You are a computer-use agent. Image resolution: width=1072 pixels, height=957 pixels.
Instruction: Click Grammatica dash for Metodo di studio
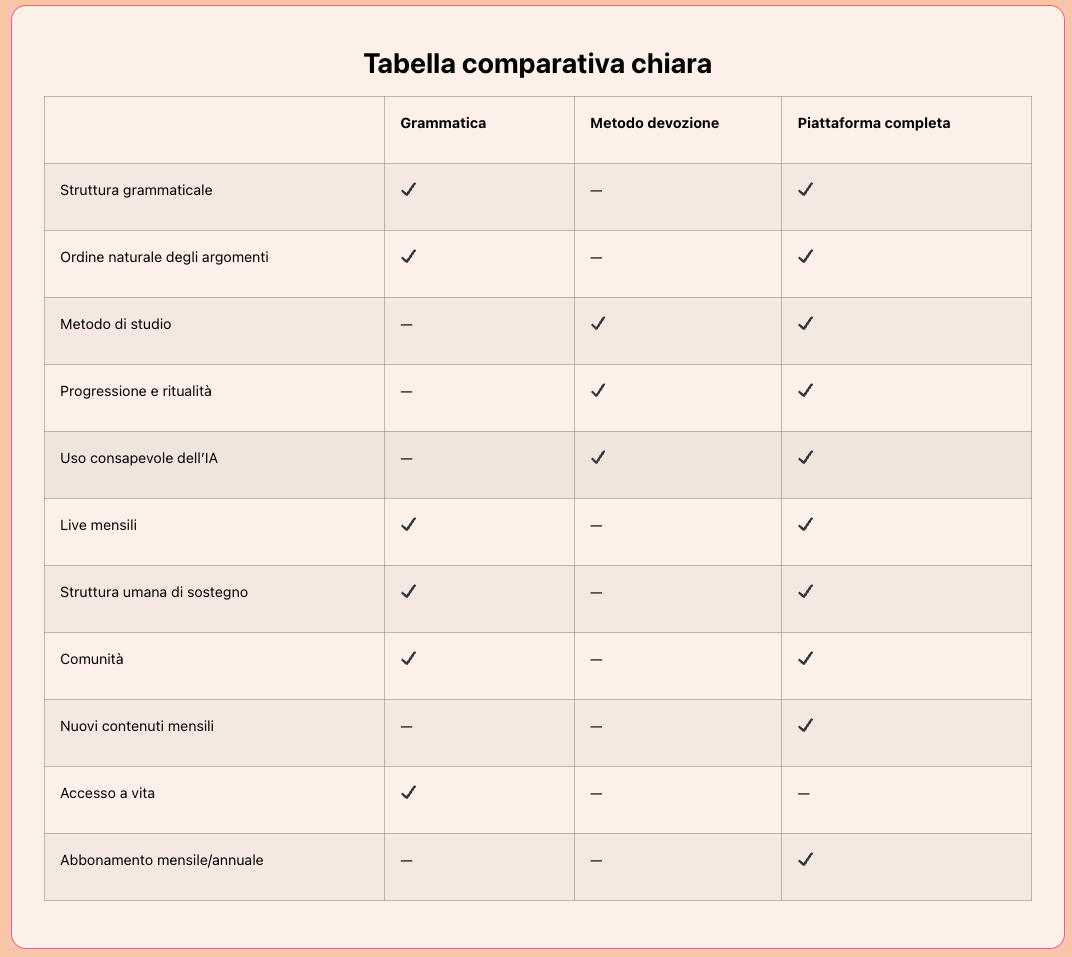click(406, 325)
